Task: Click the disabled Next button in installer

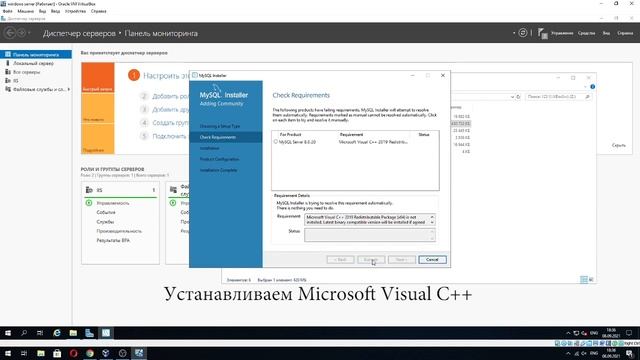Action: coord(402,260)
